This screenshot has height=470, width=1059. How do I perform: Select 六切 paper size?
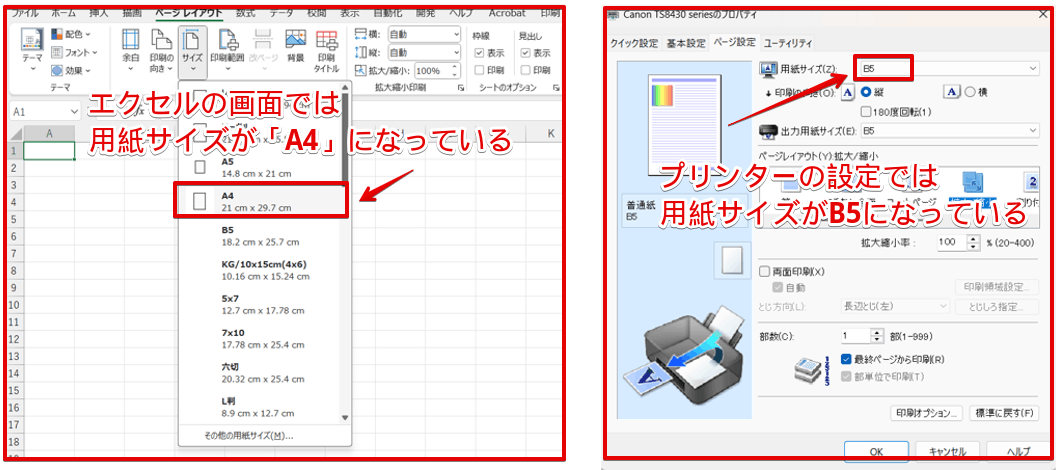[x=260, y=372]
